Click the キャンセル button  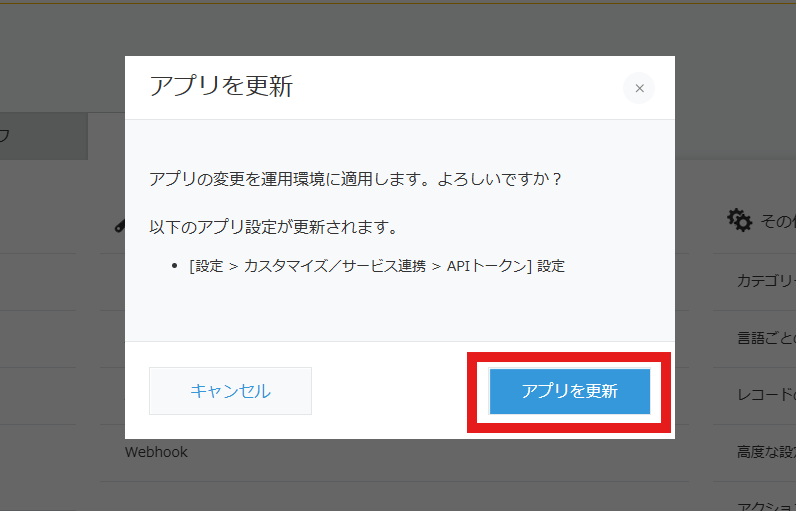pos(230,391)
